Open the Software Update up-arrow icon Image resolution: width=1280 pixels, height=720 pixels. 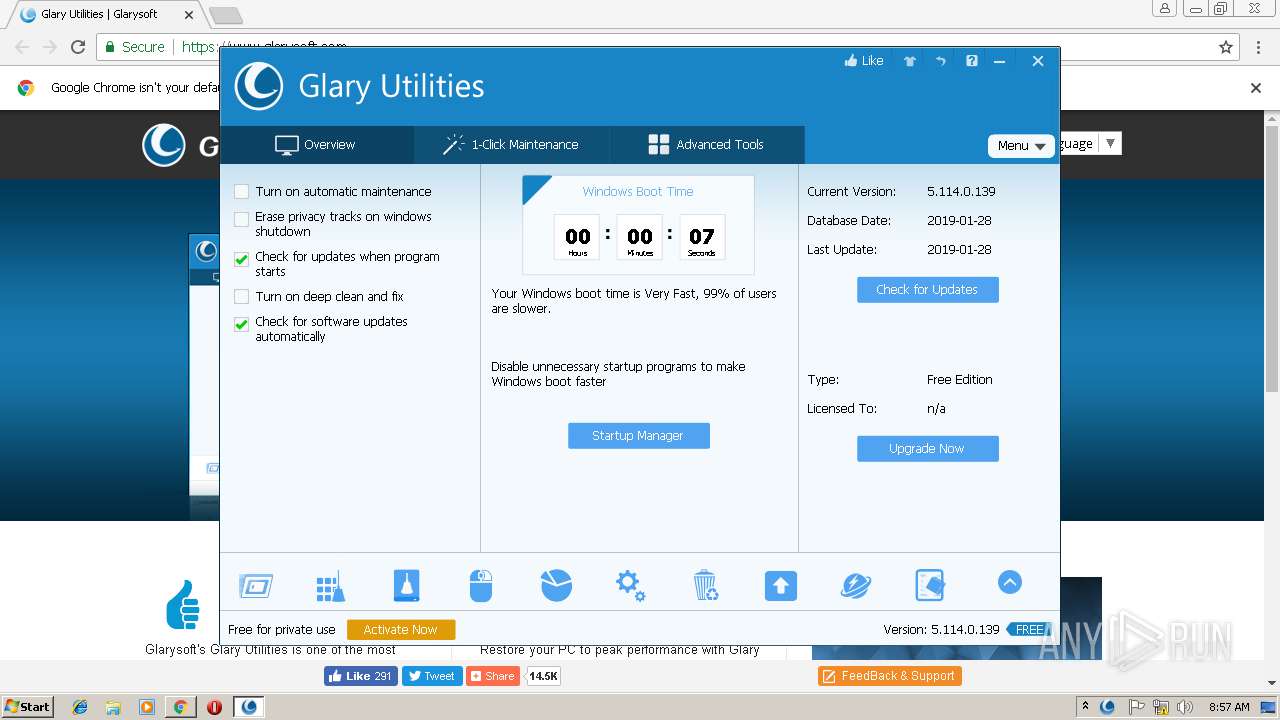point(780,586)
